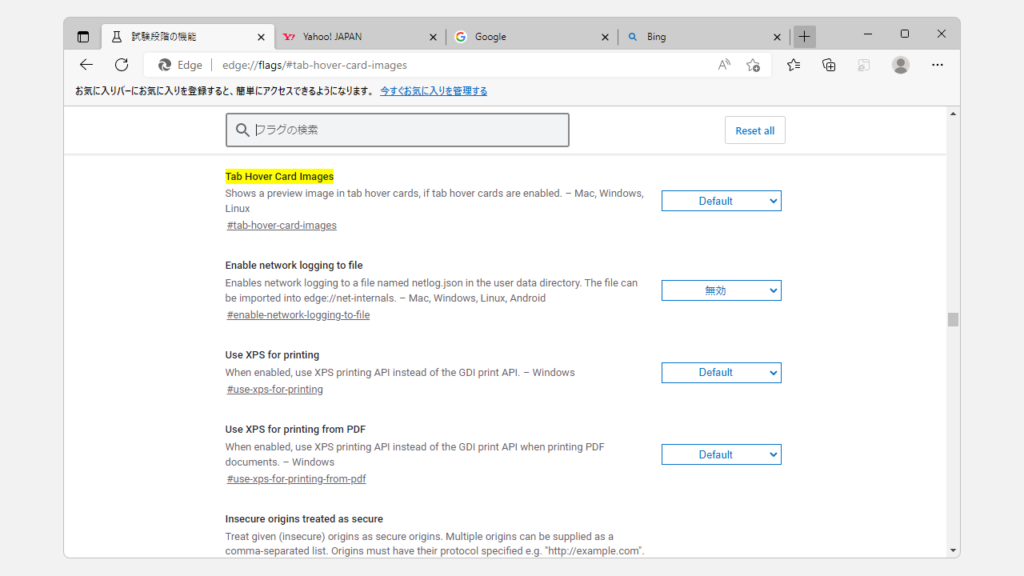The height and width of the screenshot is (576, 1024).
Task: Click the Edge logo in address bar
Action: [x=165, y=65]
